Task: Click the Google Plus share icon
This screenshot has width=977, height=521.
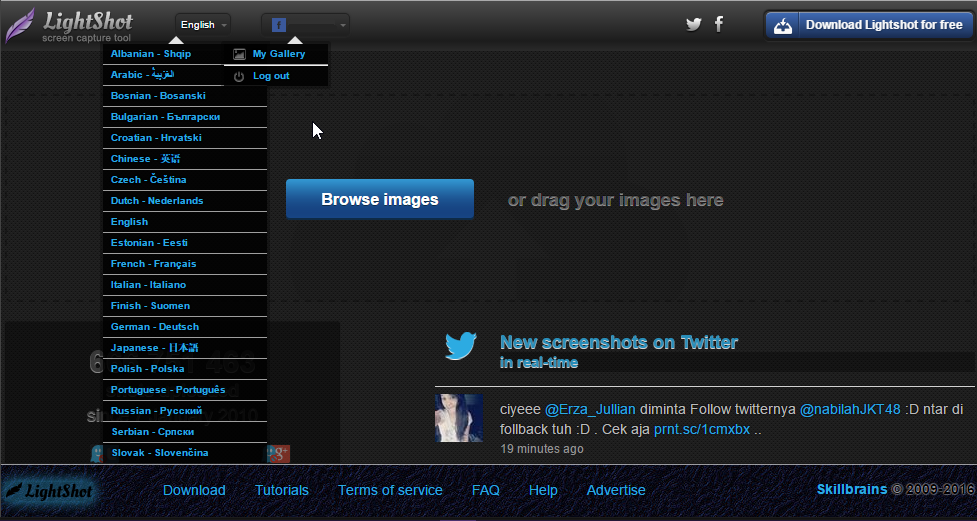Action: tap(279, 454)
